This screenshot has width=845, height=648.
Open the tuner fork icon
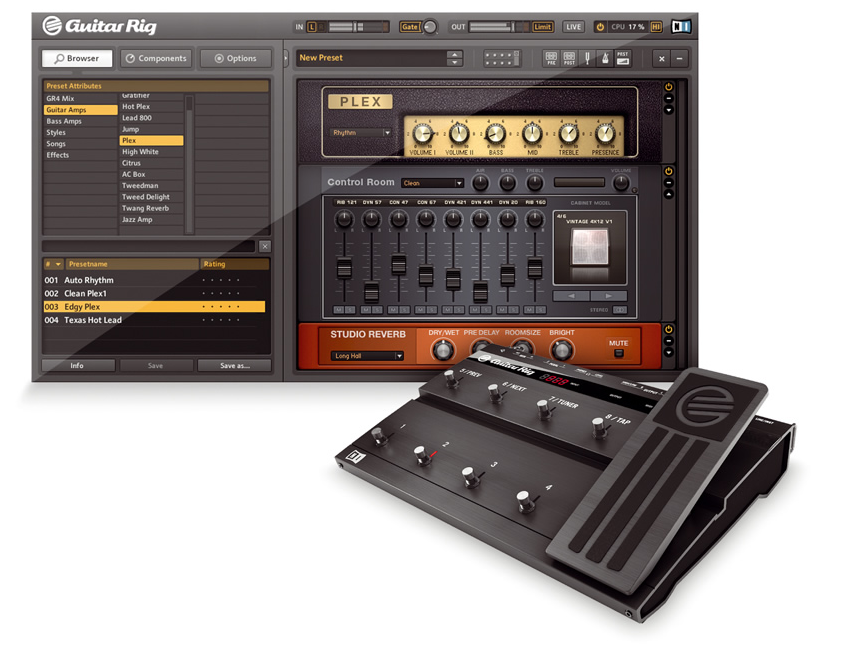(587, 58)
